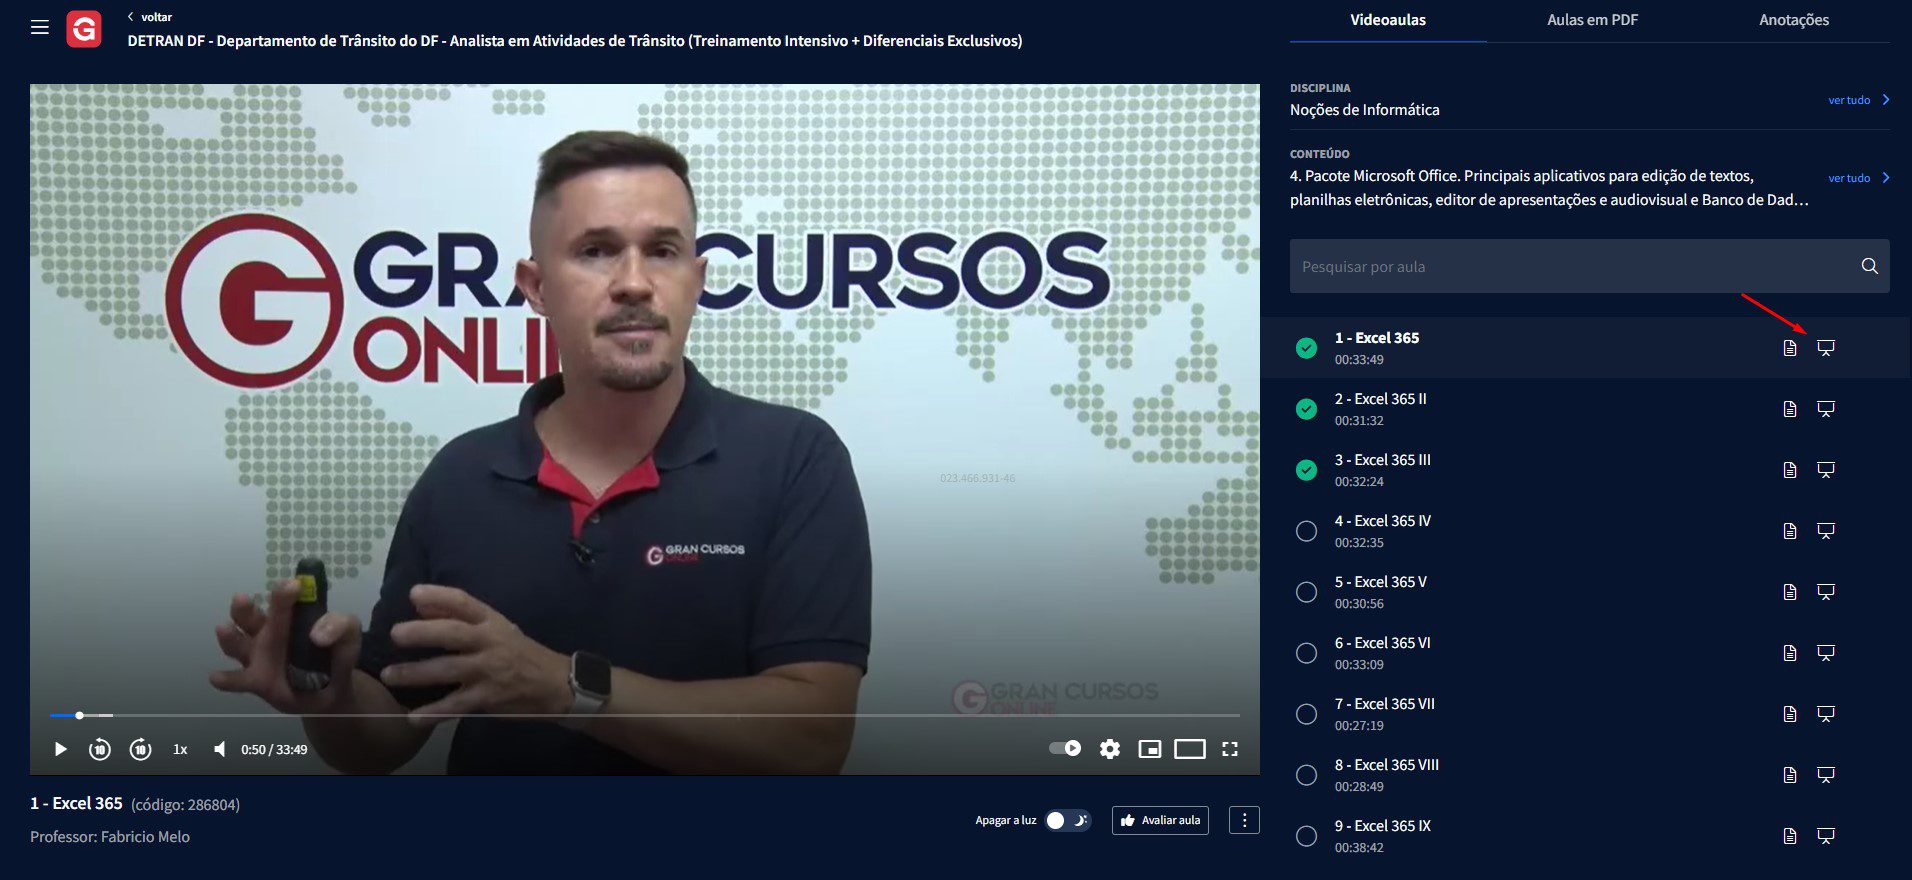Expand the Disciplina chevron arrow
Viewport: 1912px width, 880px height.
1886,99
